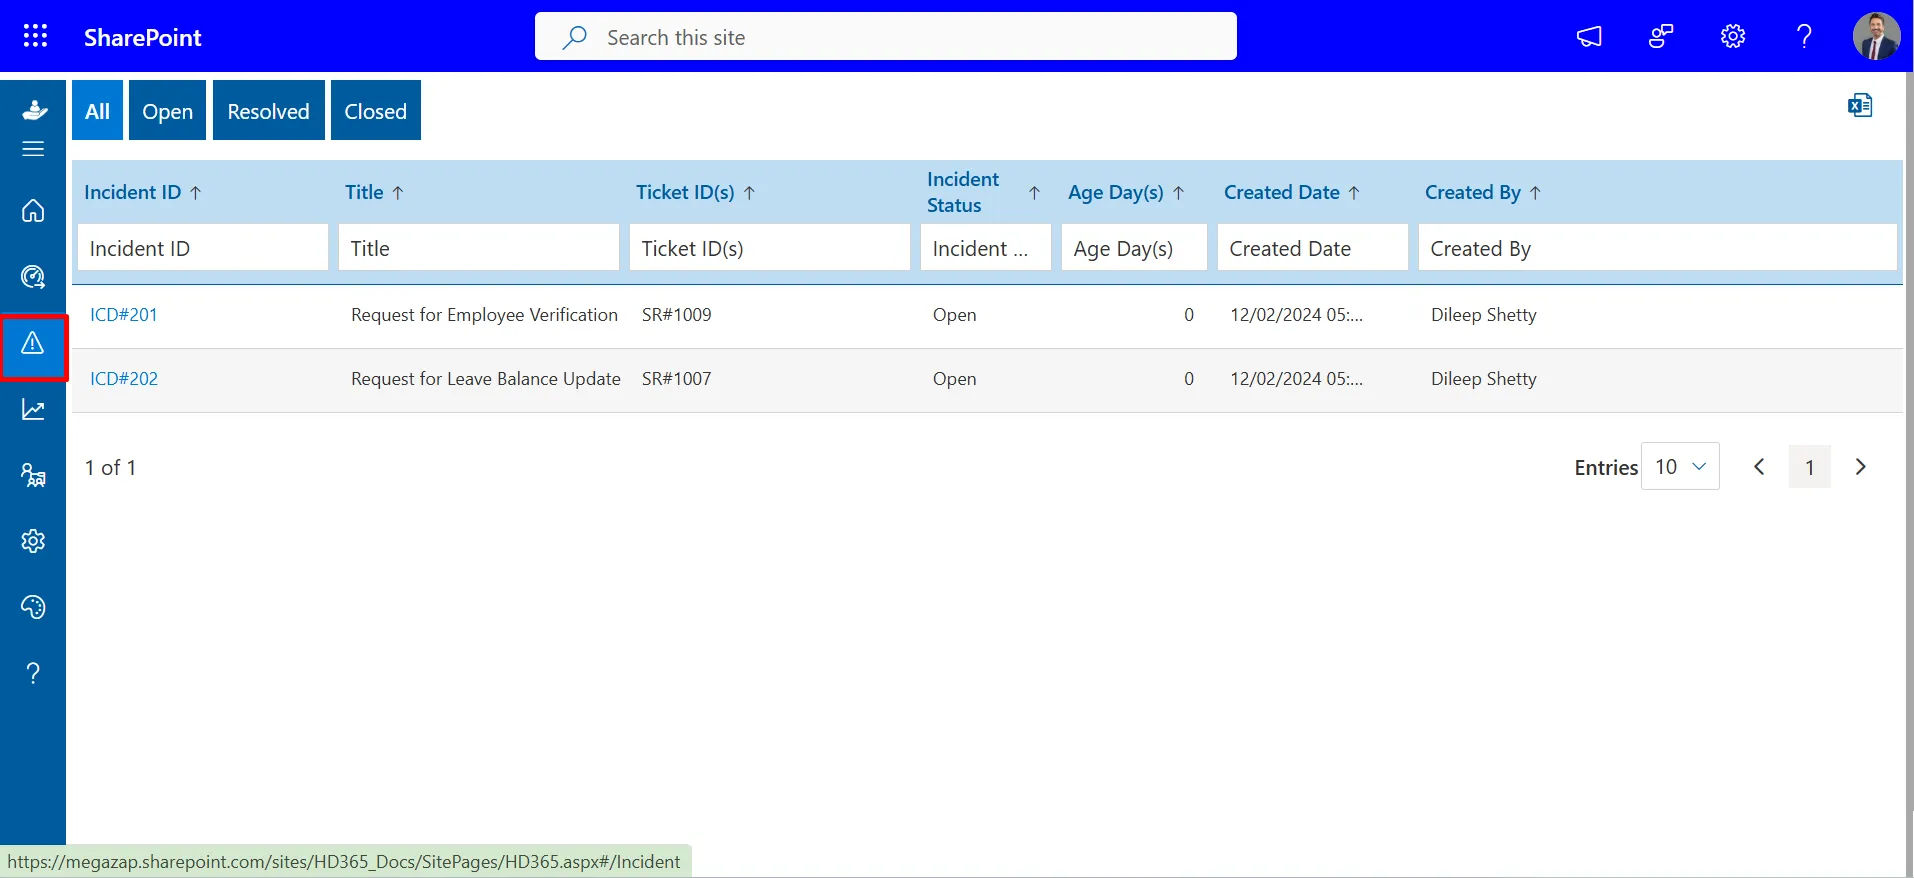
Task: Sort by Incident Status column arrow
Action: 1034,193
